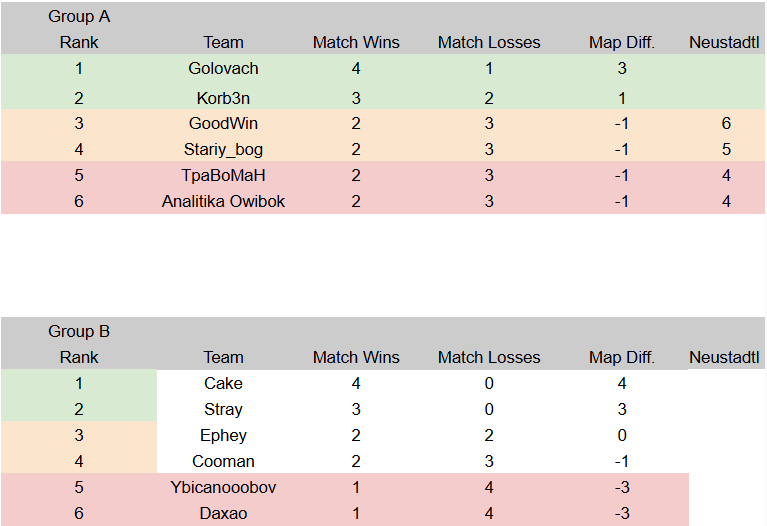Click Group B Match Losses header
Image resolution: width=767 pixels, height=526 pixels.
click(x=489, y=358)
